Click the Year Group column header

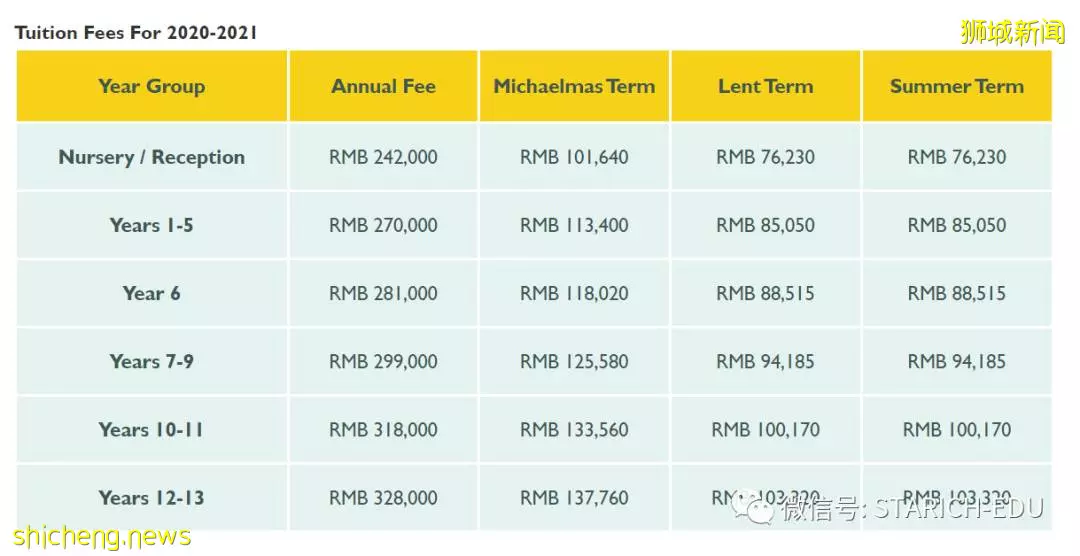point(152,86)
